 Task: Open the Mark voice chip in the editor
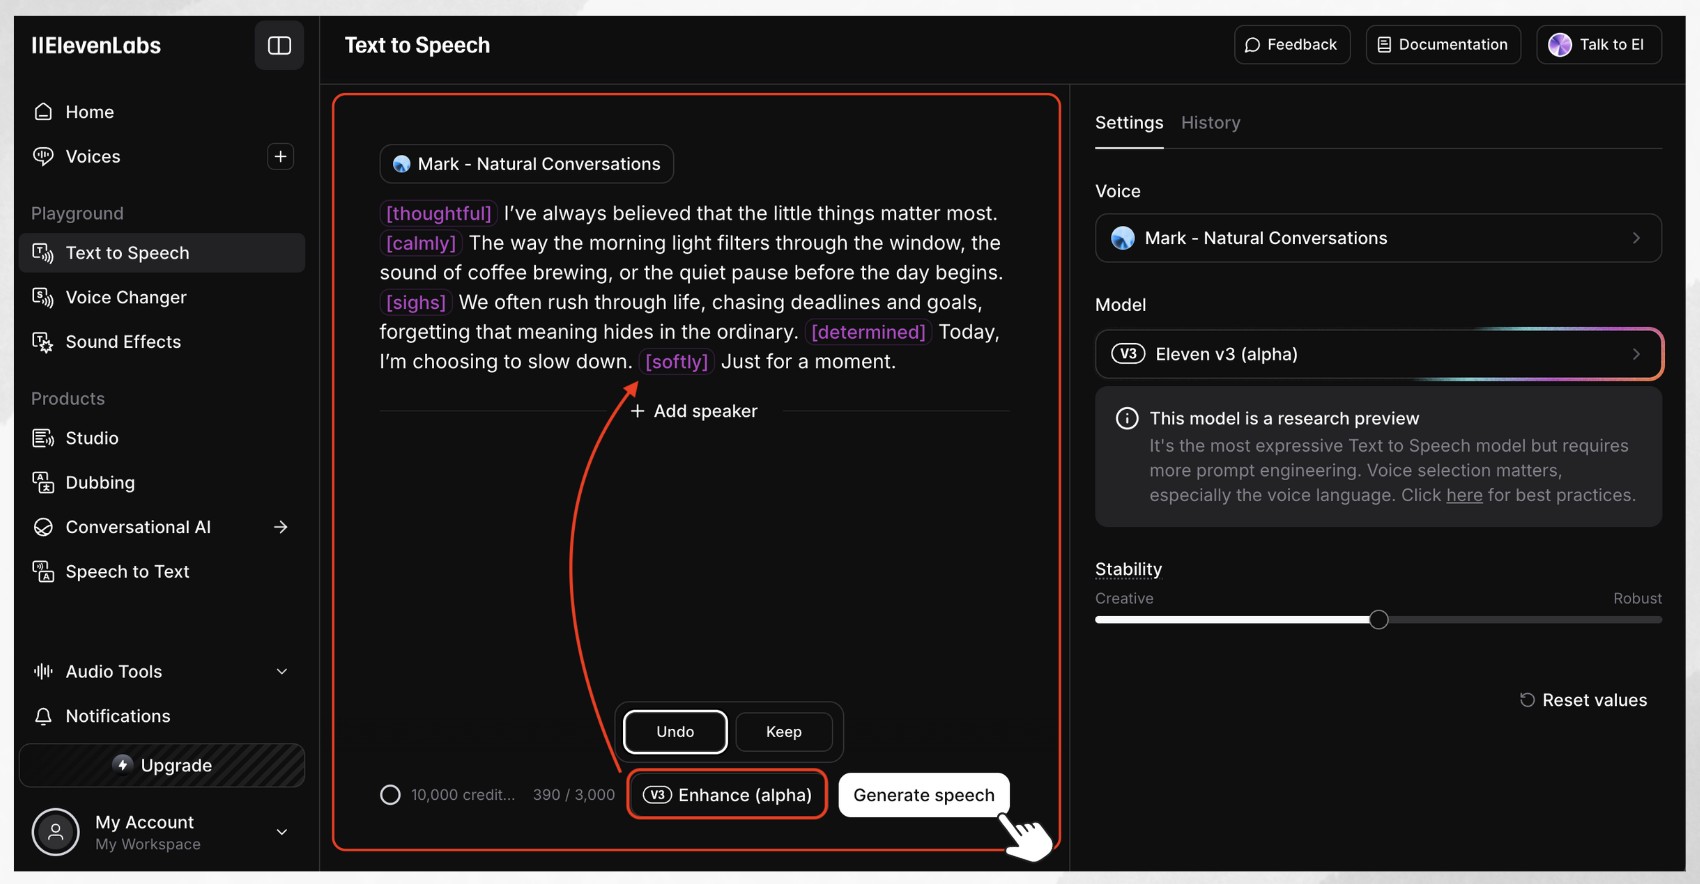tap(527, 164)
